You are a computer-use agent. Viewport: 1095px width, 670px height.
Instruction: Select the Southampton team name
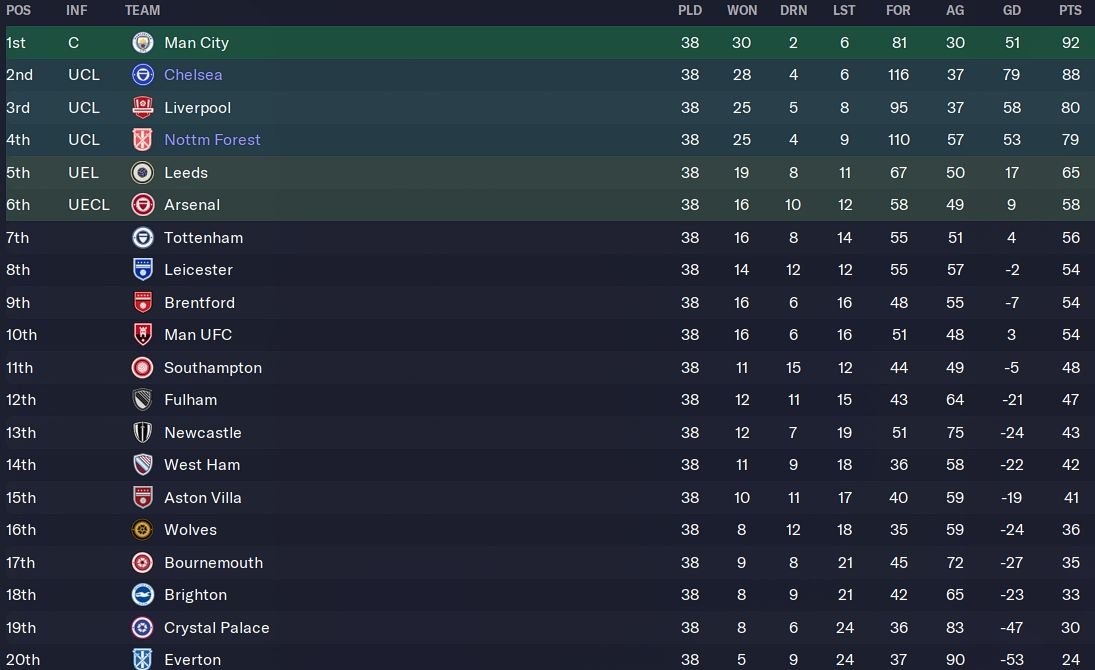click(x=213, y=368)
